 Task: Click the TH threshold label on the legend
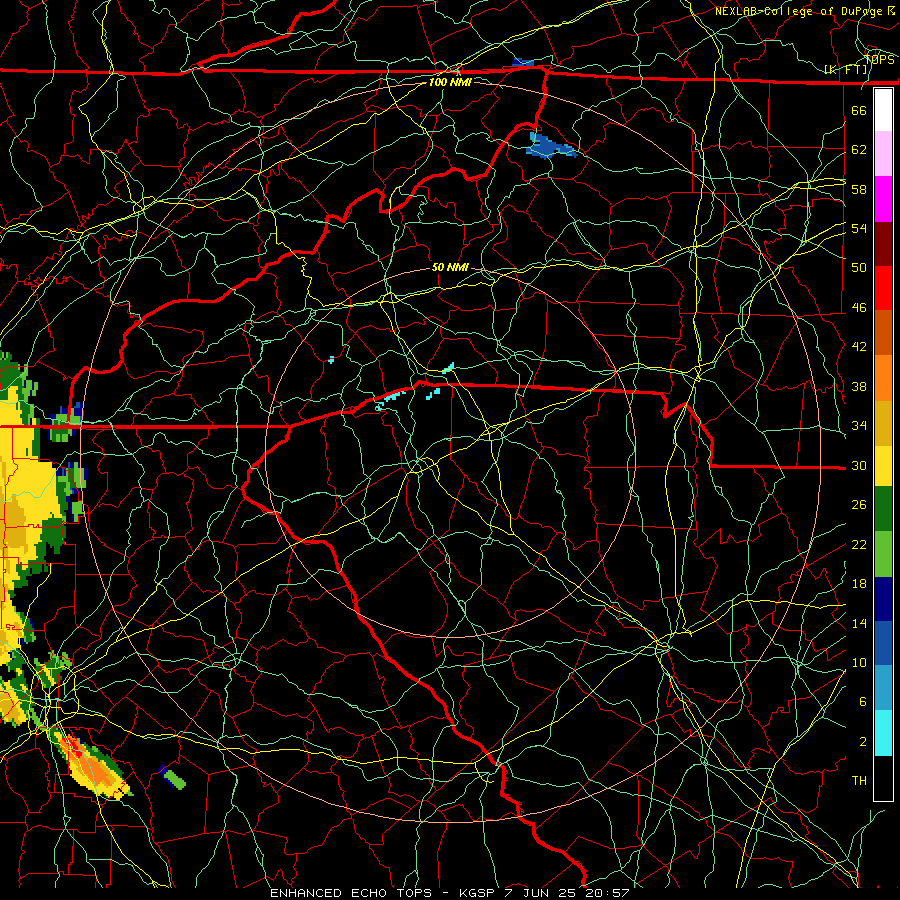[x=859, y=780]
